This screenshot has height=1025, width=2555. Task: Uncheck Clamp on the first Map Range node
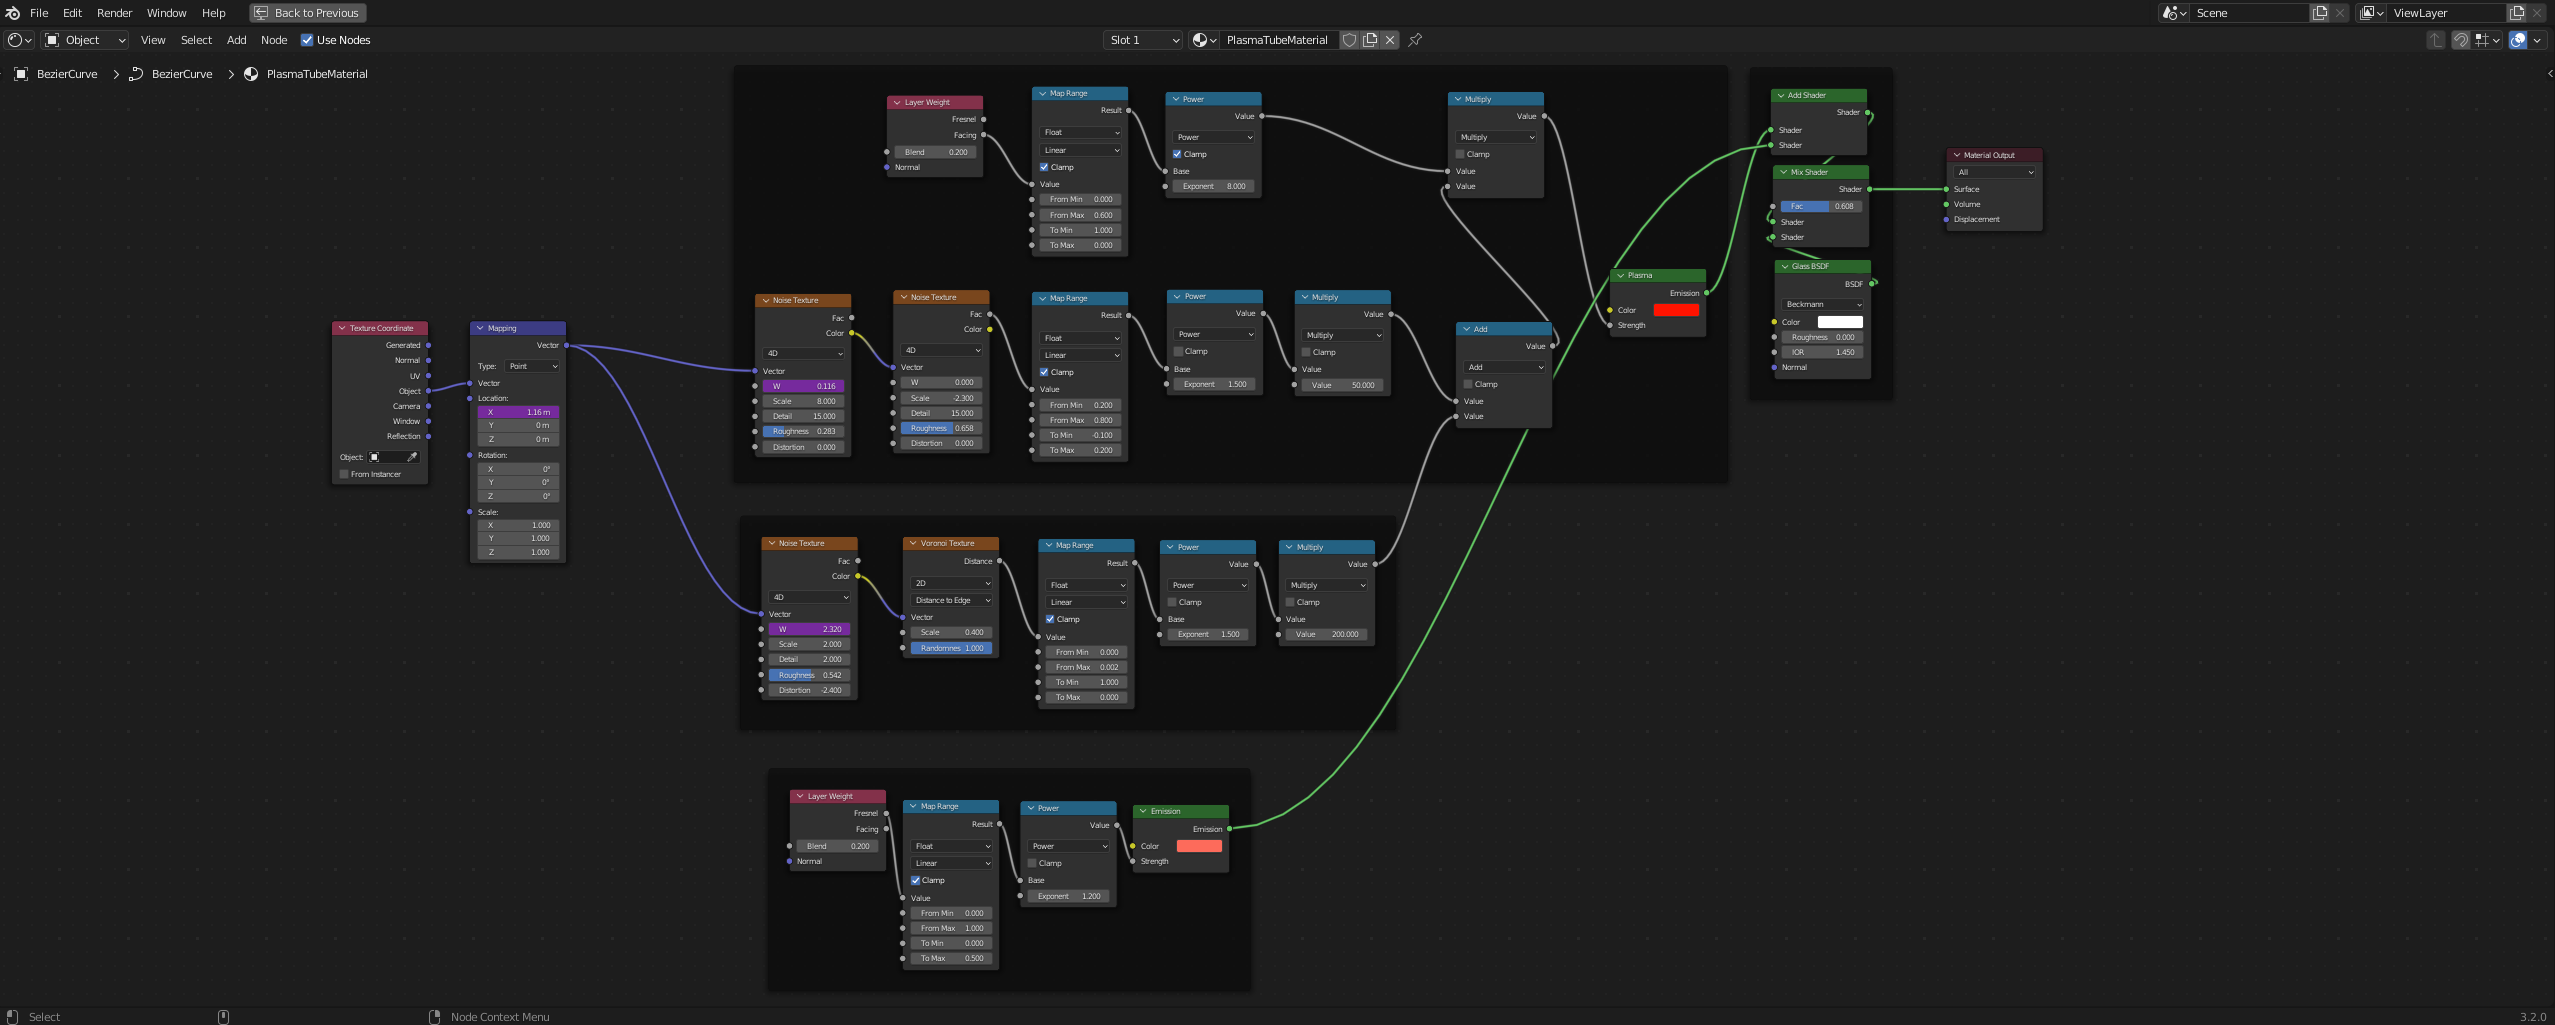[1044, 167]
